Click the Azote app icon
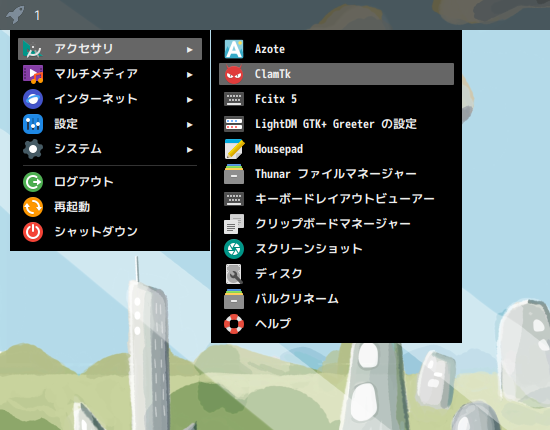Image resolution: width=550 pixels, height=430 pixels. (x=234, y=49)
